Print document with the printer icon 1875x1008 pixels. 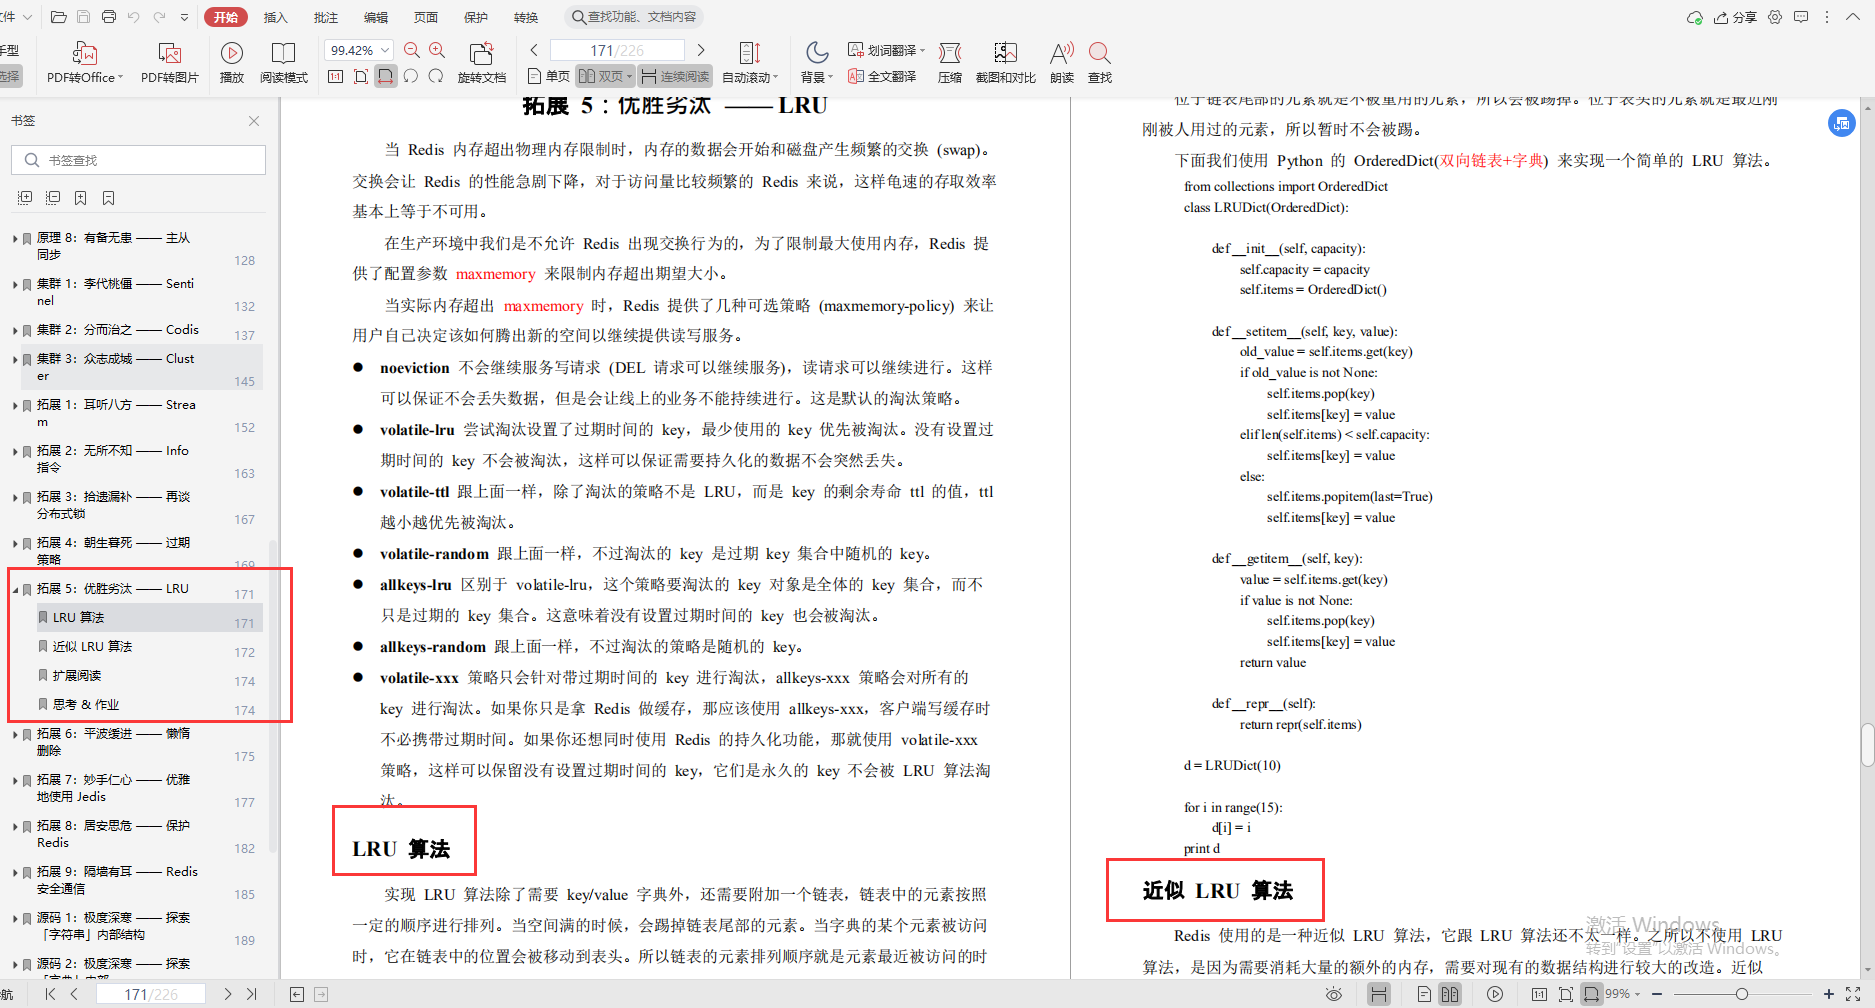pos(108,17)
